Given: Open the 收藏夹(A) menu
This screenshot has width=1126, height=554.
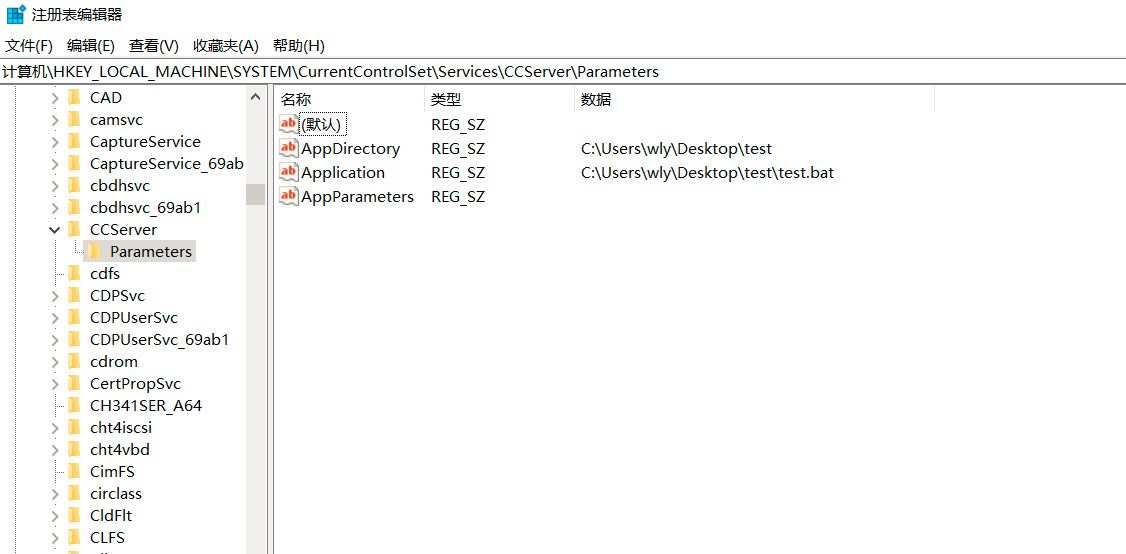Looking at the screenshot, I should click(225, 46).
